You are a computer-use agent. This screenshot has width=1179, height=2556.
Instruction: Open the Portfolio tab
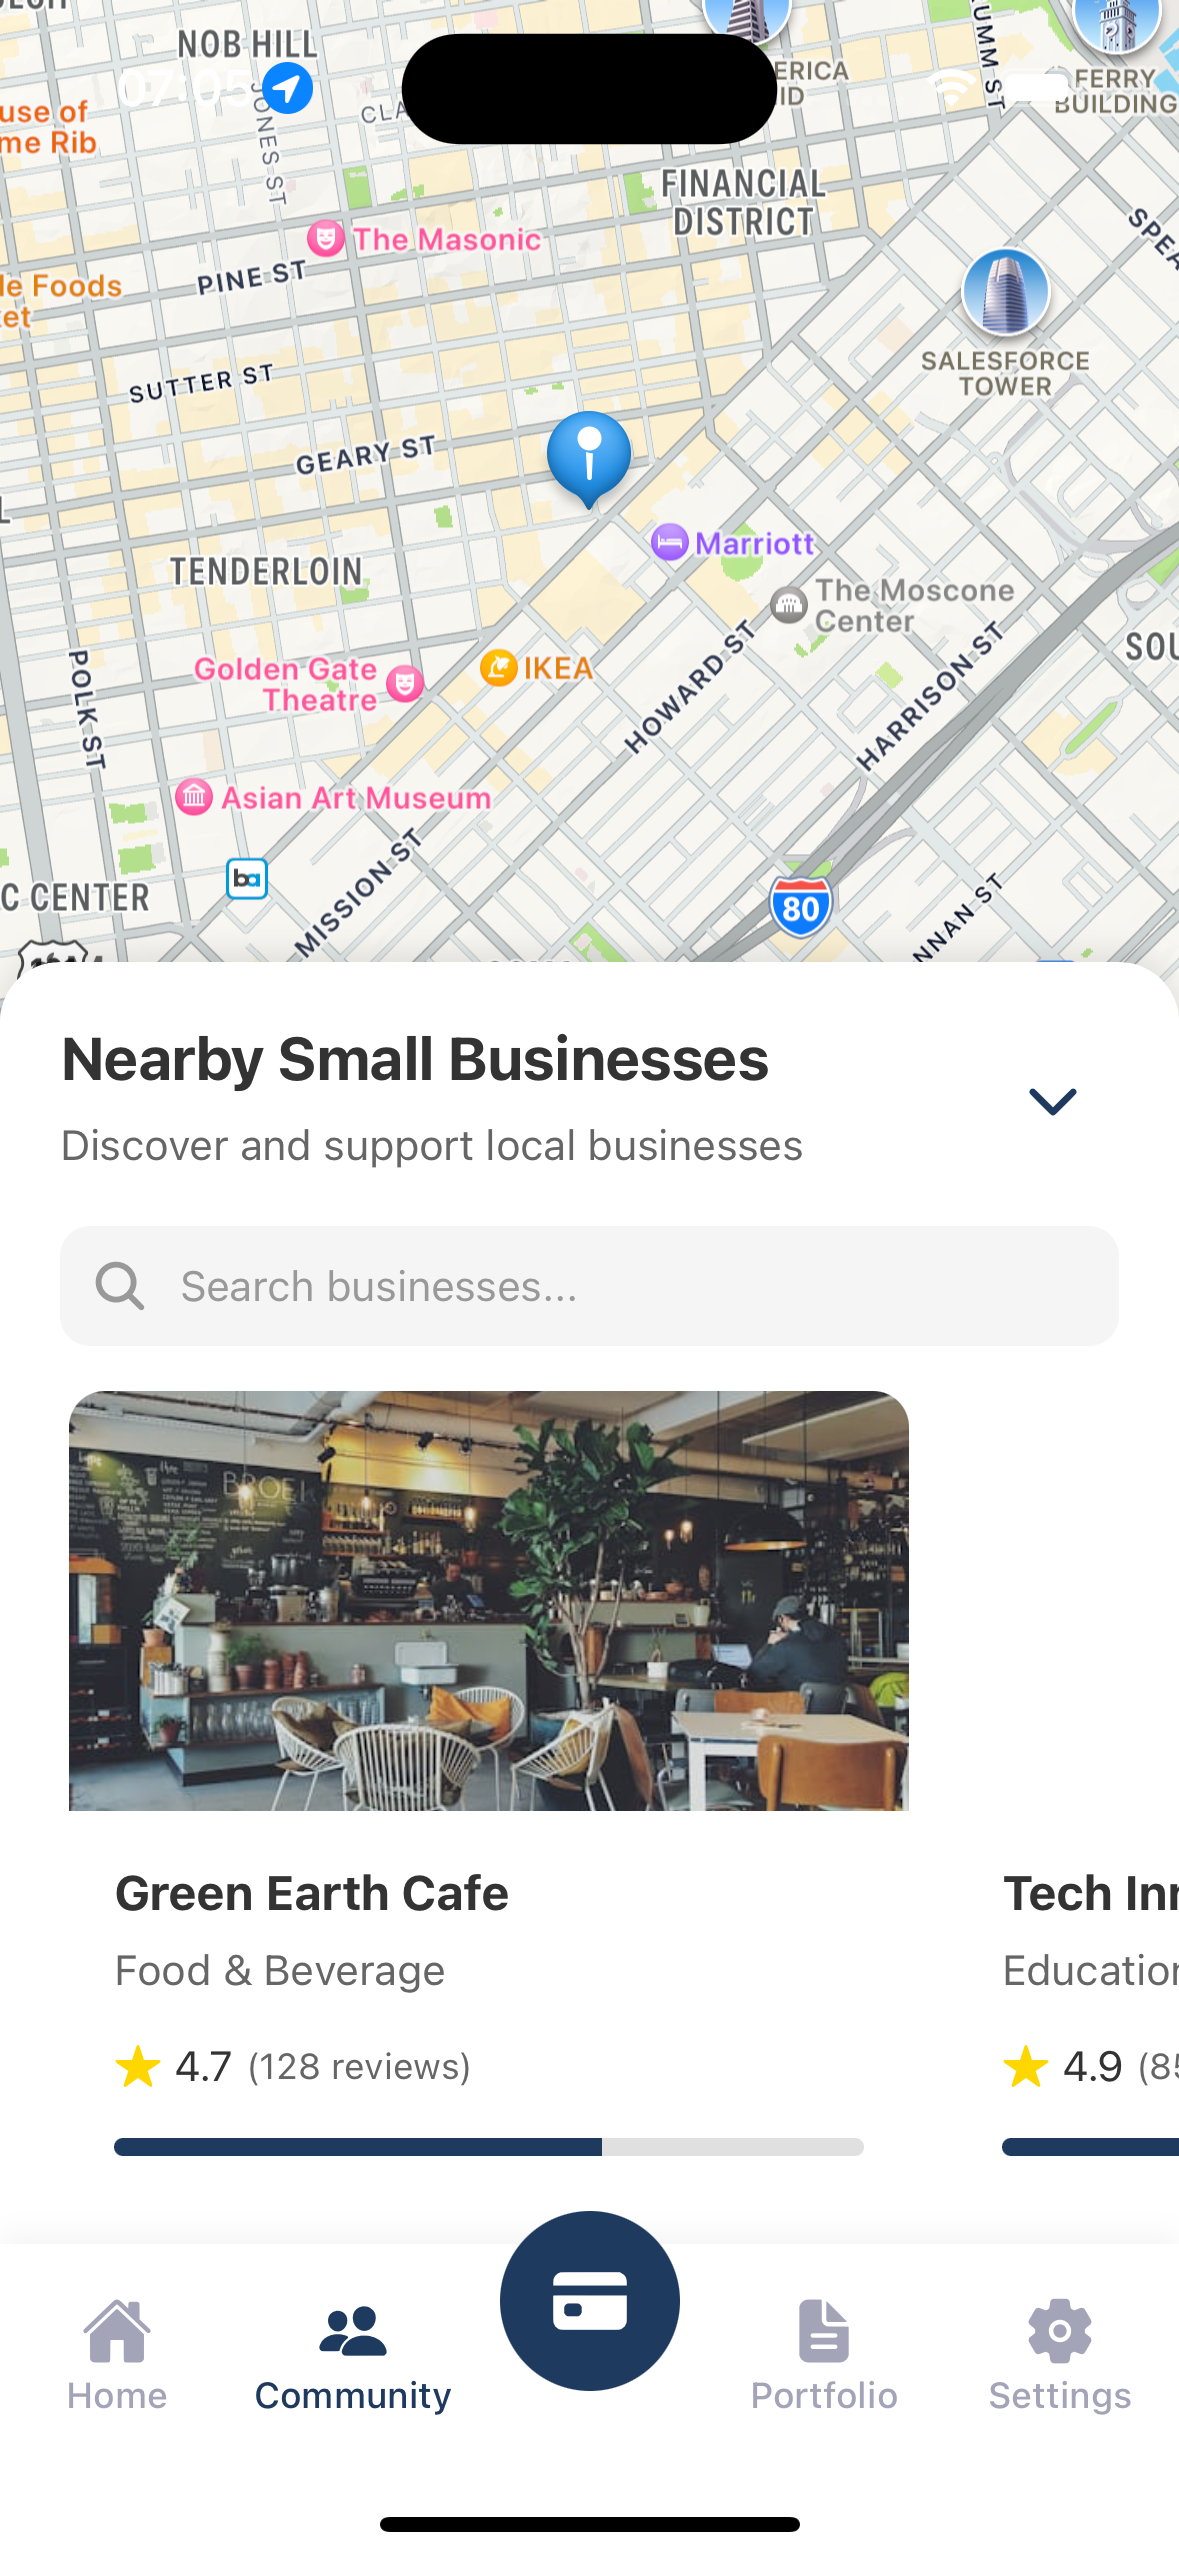tap(824, 2355)
